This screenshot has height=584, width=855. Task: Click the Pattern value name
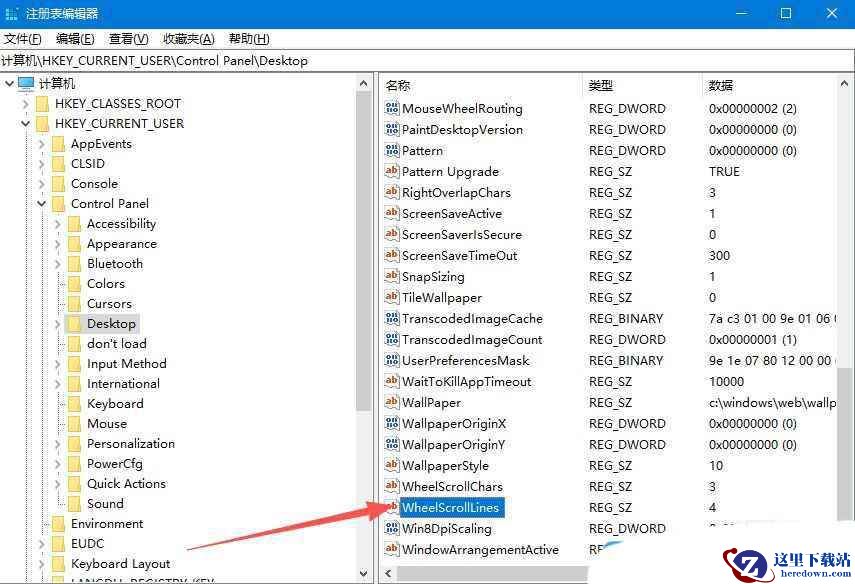[x=422, y=150]
